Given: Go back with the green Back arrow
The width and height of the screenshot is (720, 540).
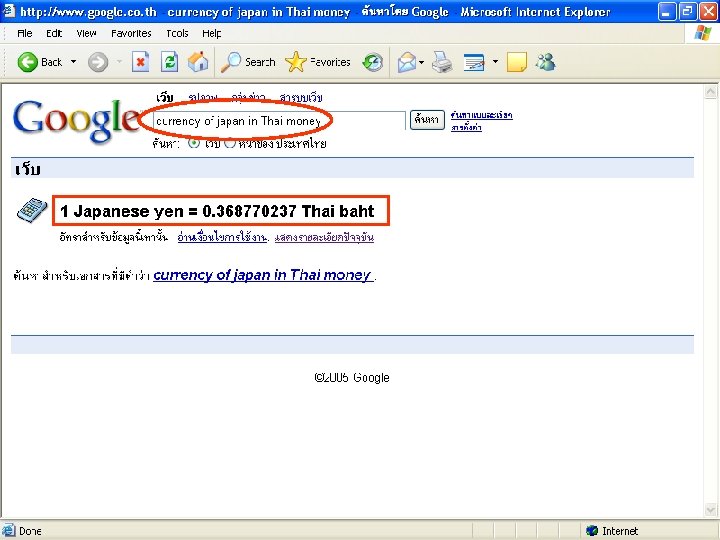Looking at the screenshot, I should 39,62.
